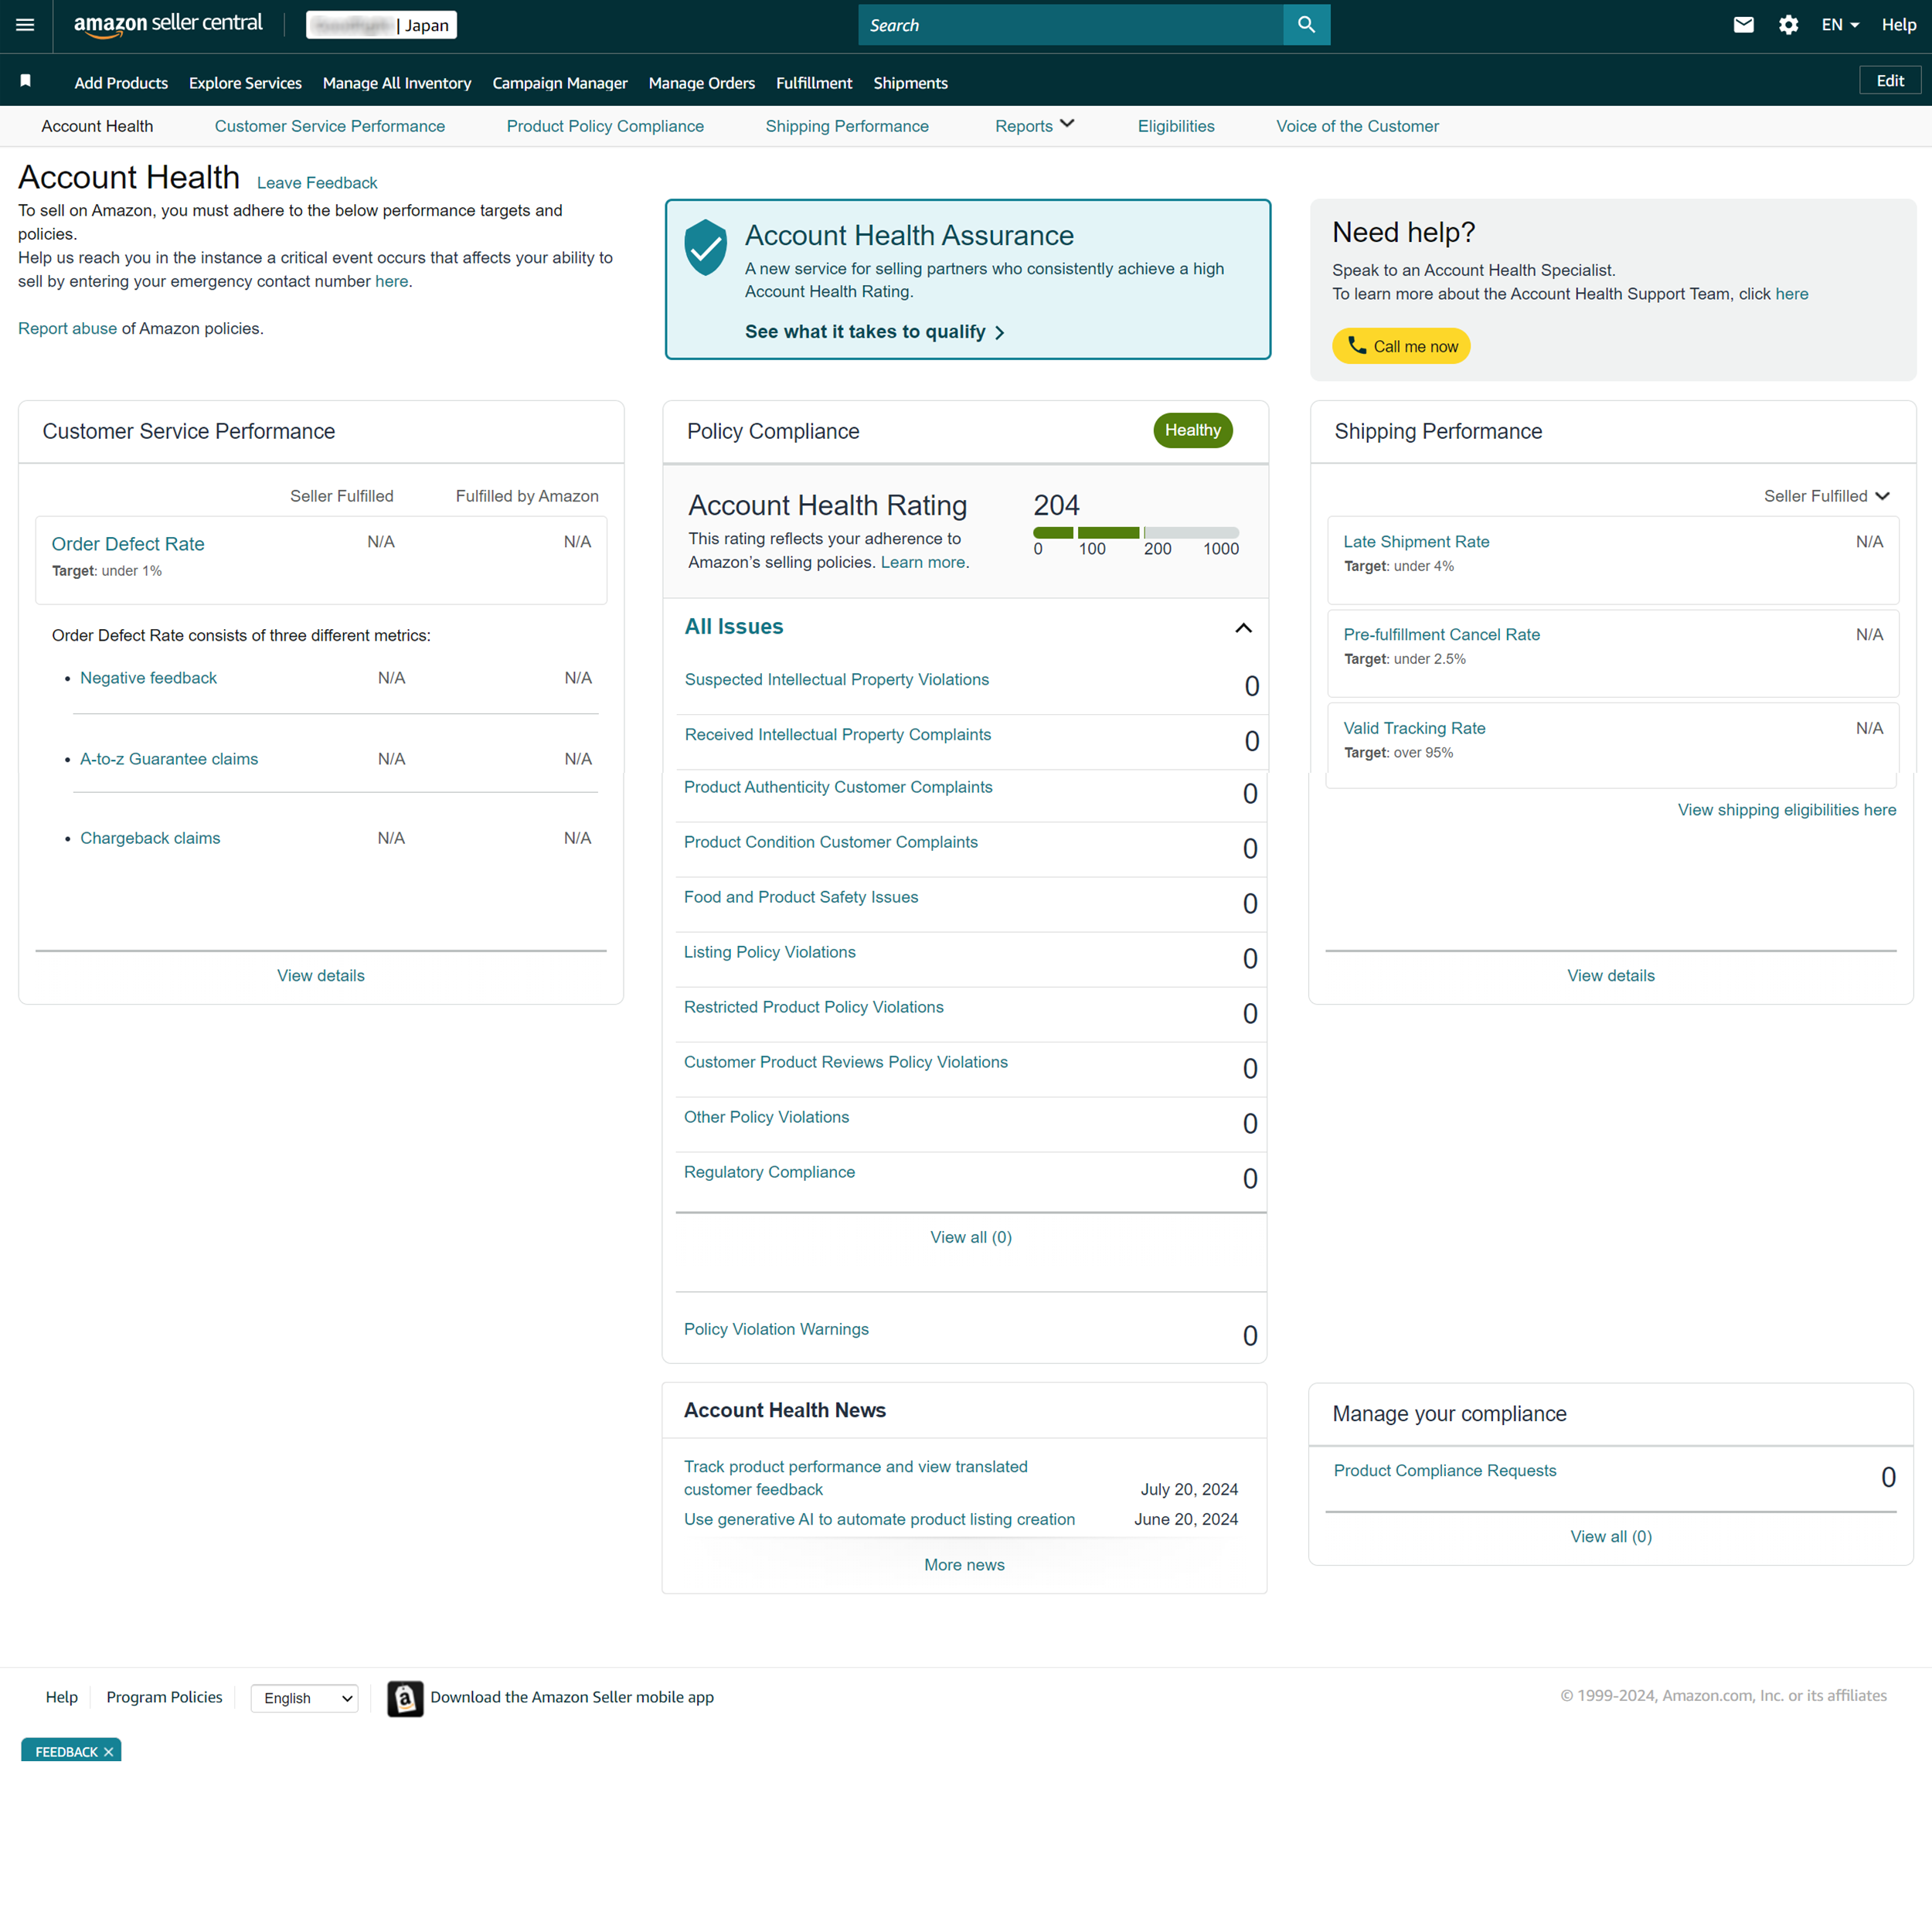Open Manage Orders

coord(702,83)
